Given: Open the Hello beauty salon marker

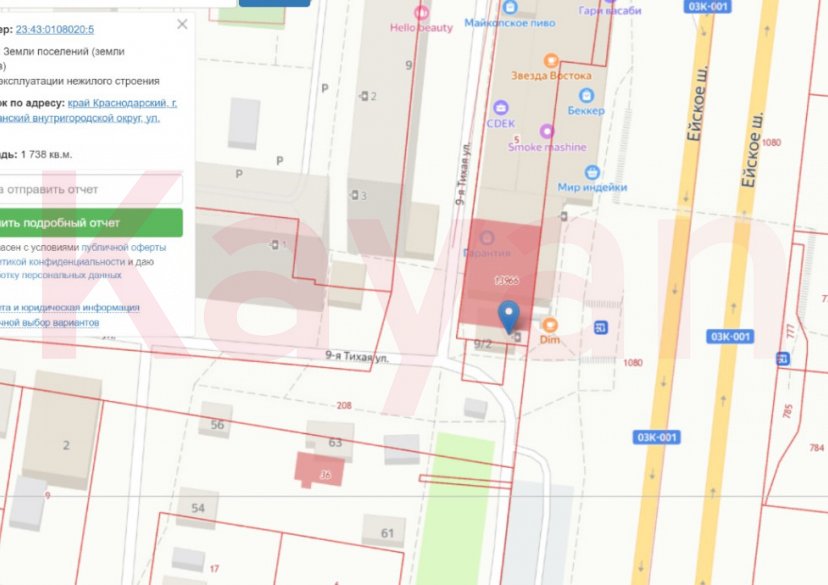Looking at the screenshot, I should click(x=421, y=13).
